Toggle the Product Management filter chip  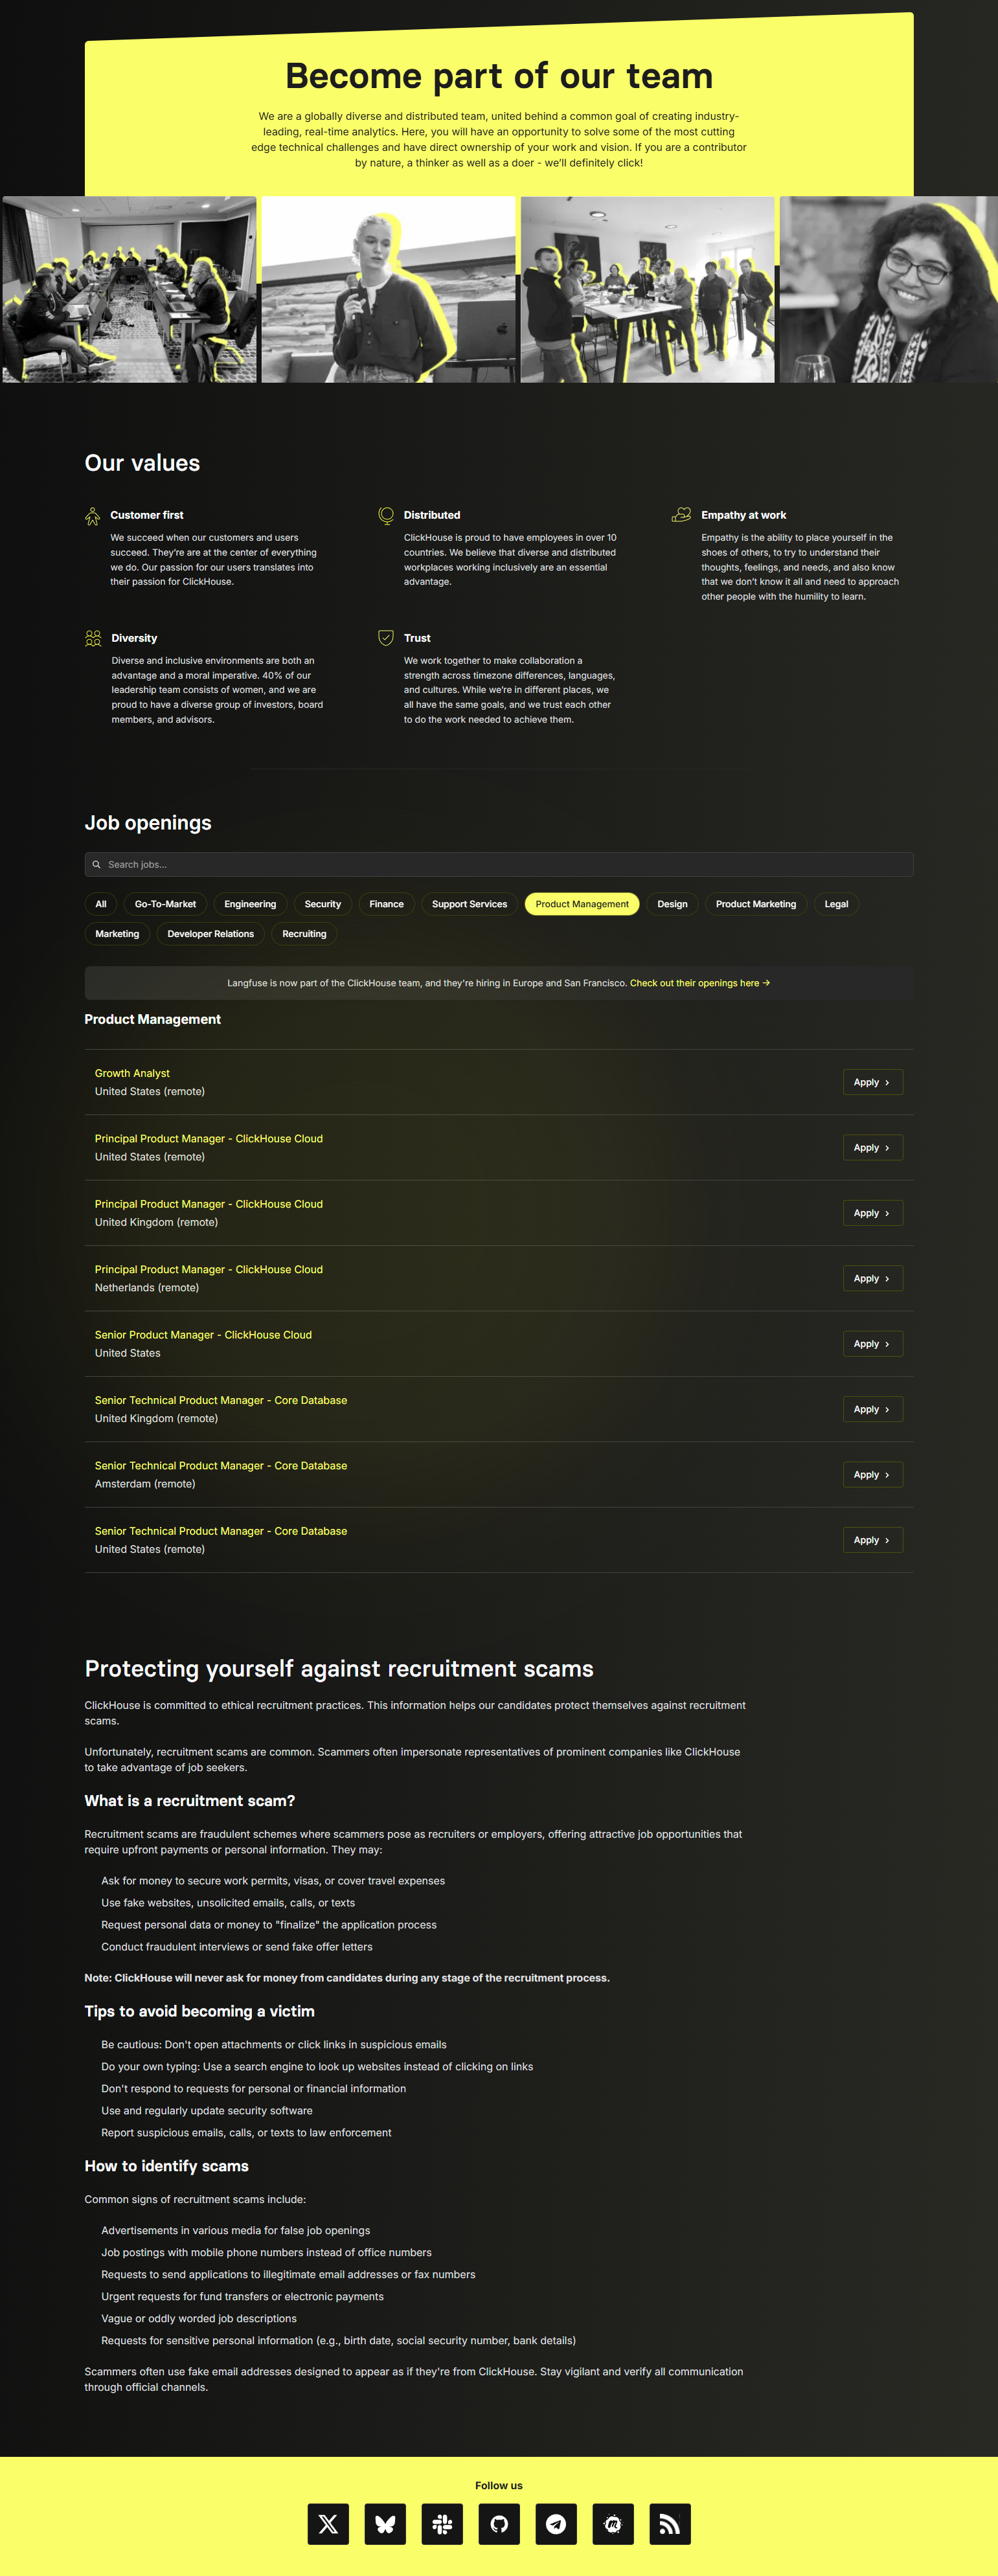click(x=582, y=904)
